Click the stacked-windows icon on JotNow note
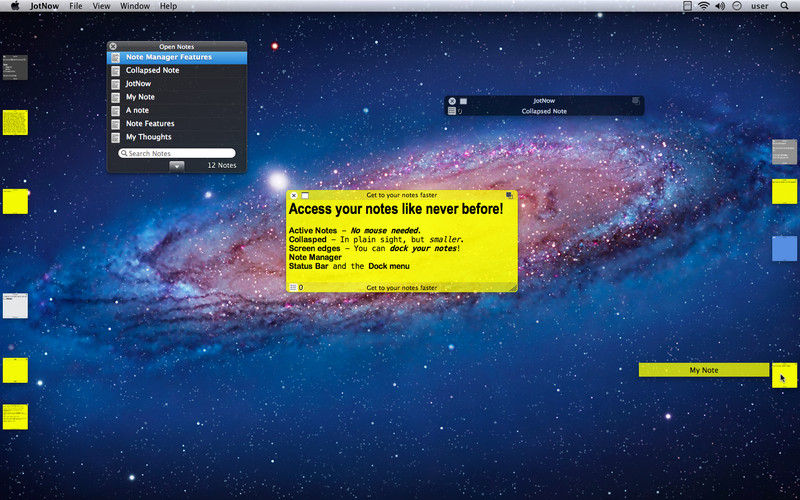 (636, 101)
